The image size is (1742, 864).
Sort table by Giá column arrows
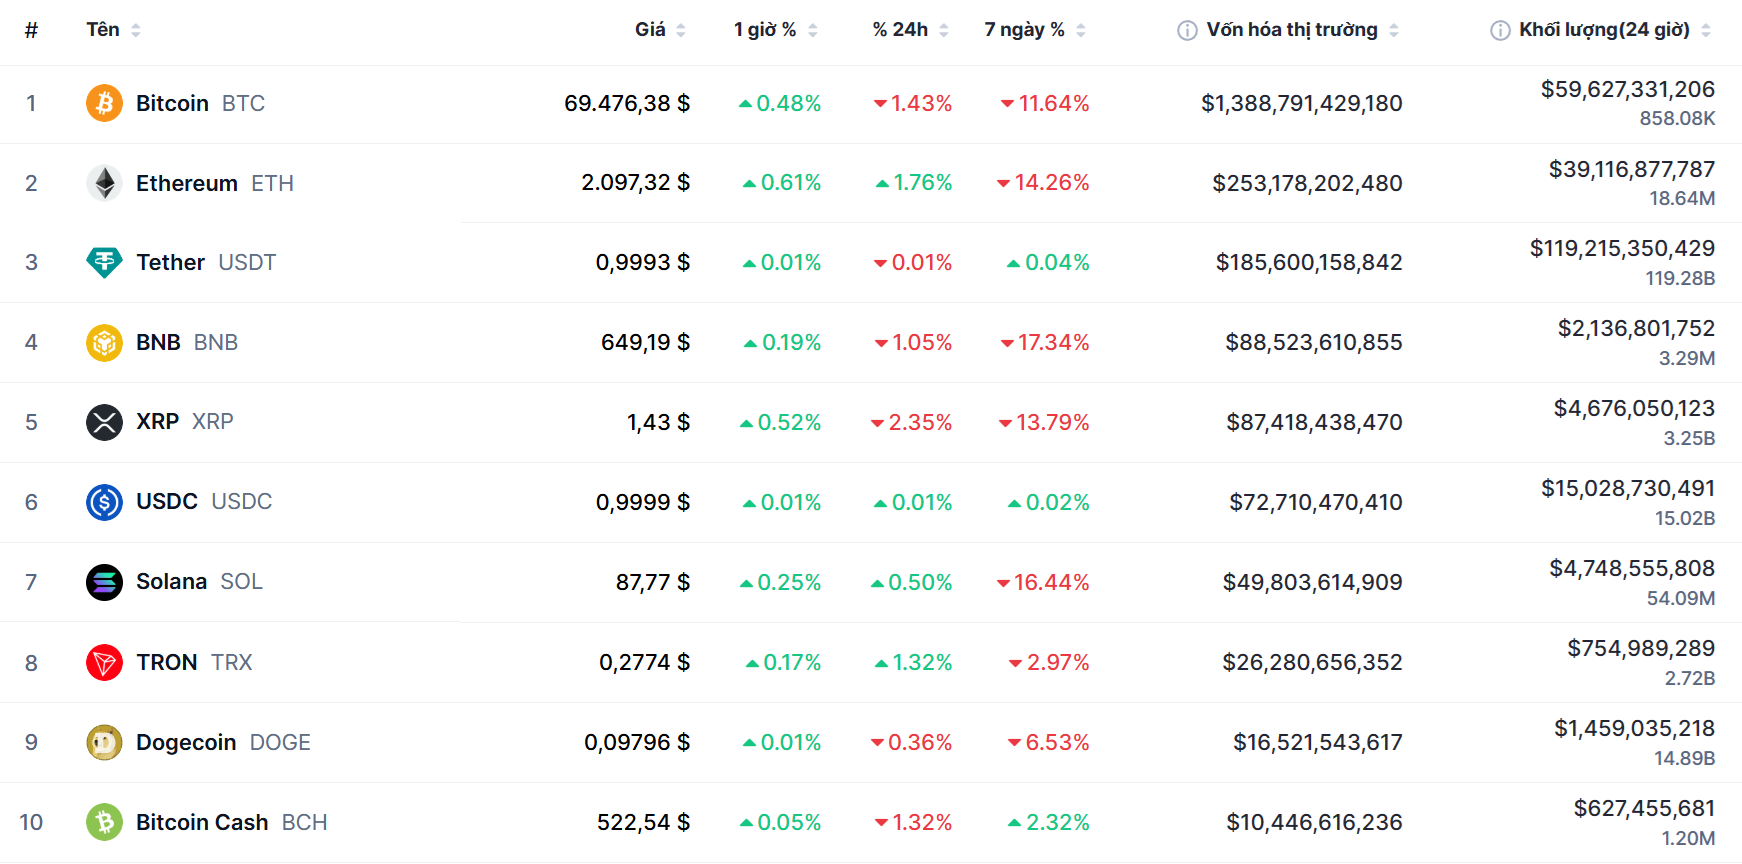click(681, 30)
